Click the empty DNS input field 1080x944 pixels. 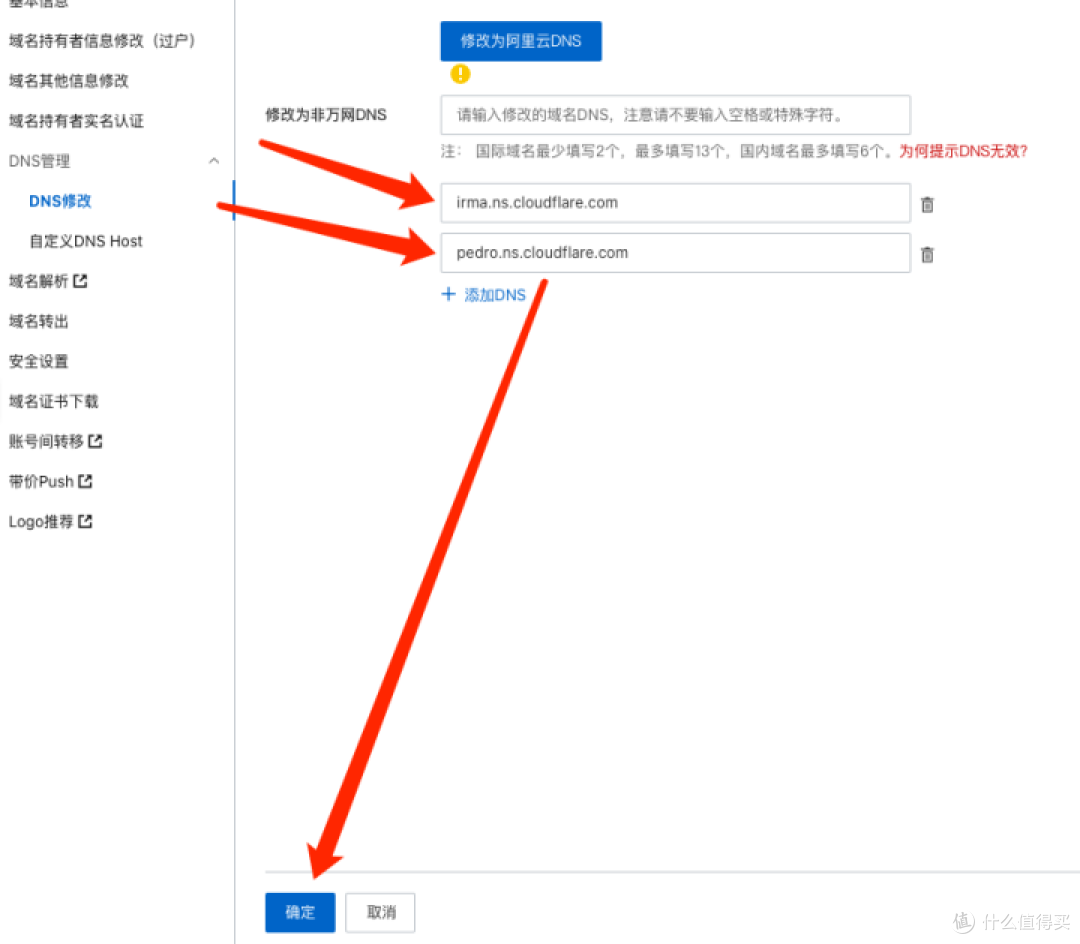(675, 114)
